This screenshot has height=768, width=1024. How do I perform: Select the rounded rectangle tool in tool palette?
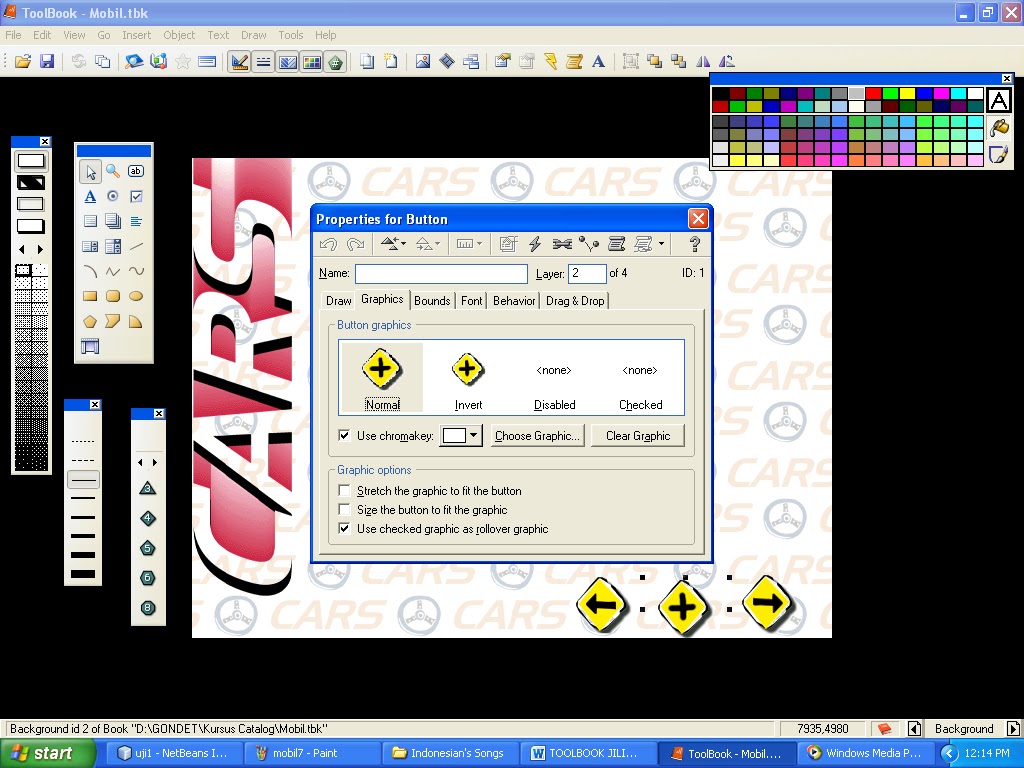coord(113,296)
